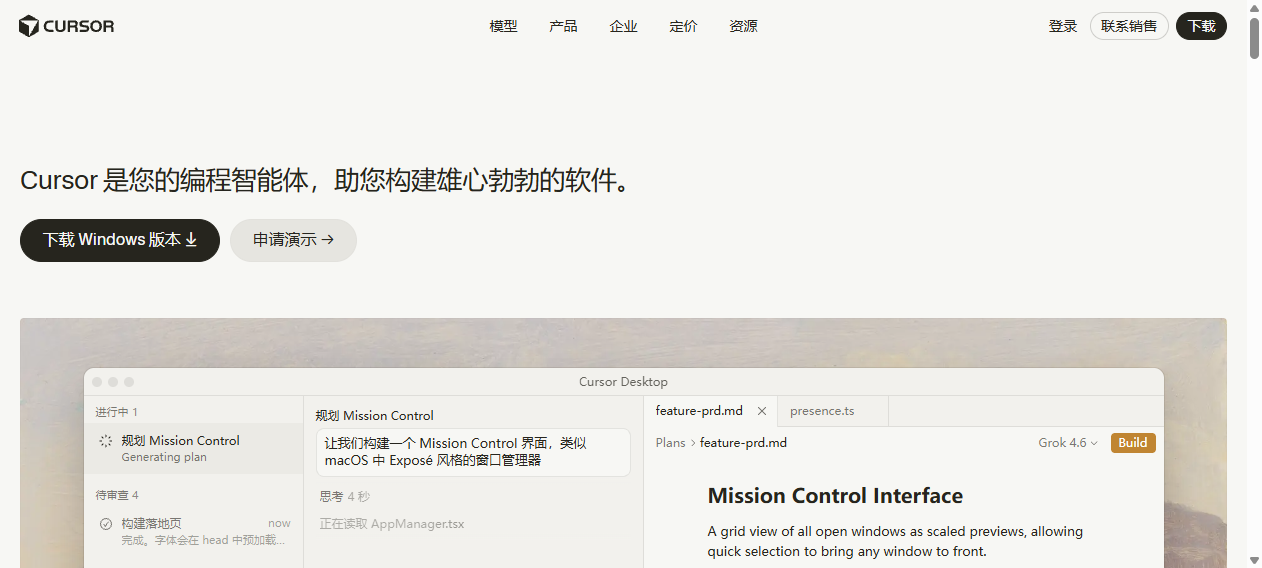Click the Cursor logo in the header

click(67, 26)
